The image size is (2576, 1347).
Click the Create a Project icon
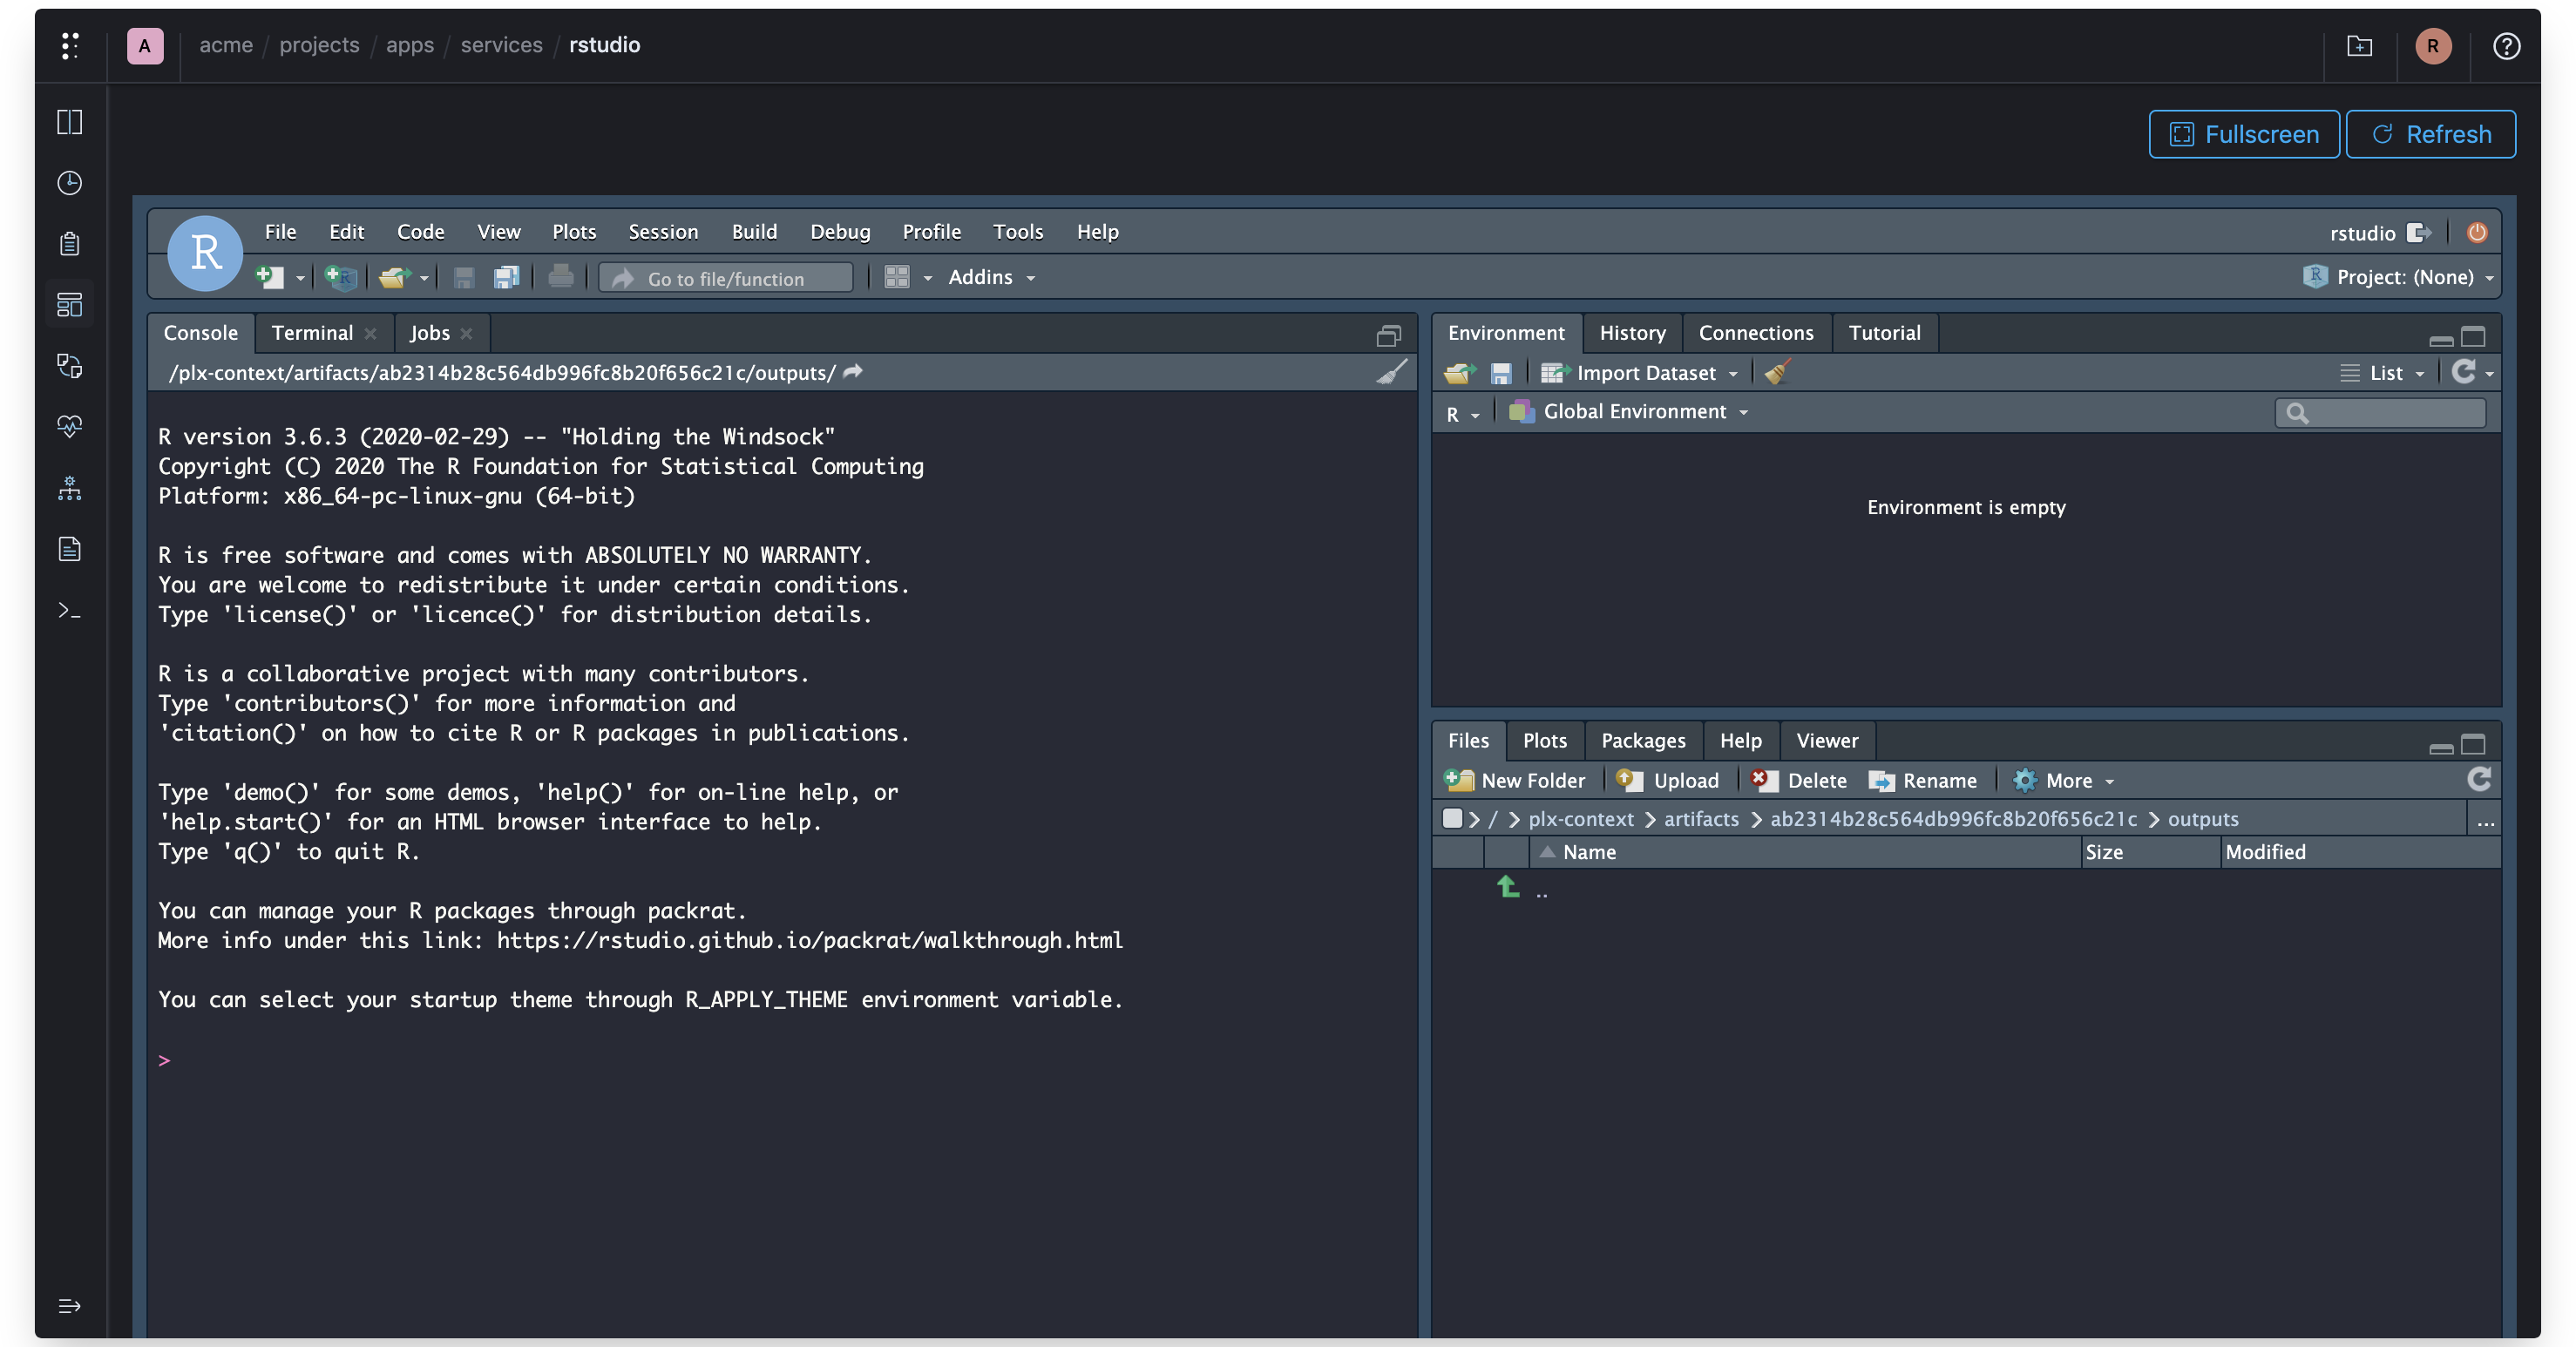(341, 277)
